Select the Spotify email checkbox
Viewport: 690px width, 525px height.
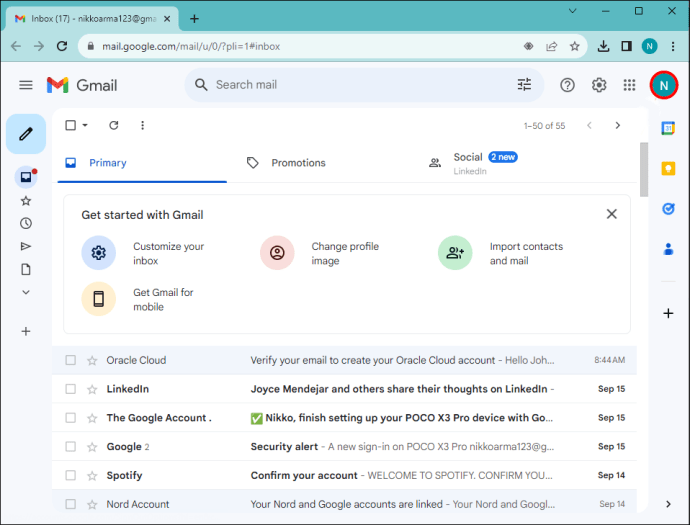[70, 476]
